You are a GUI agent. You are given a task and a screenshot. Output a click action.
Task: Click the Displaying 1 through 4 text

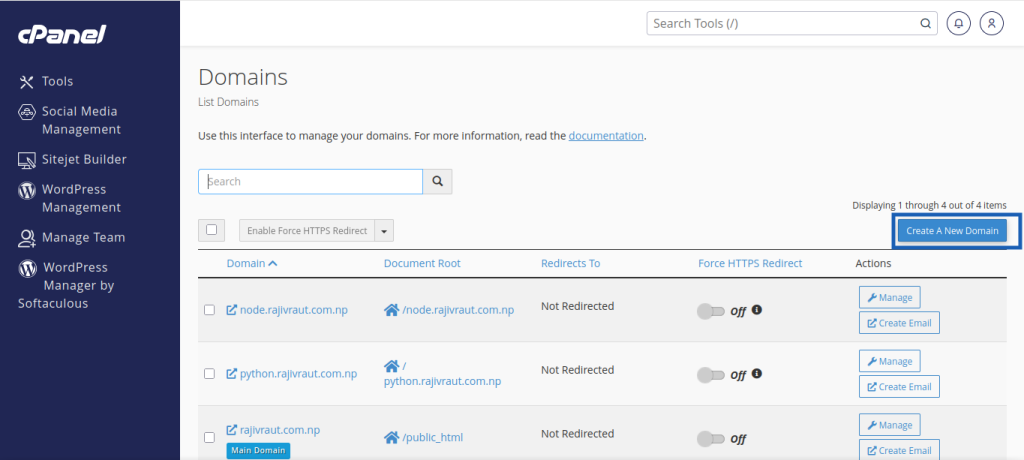pyautogui.click(x=929, y=205)
